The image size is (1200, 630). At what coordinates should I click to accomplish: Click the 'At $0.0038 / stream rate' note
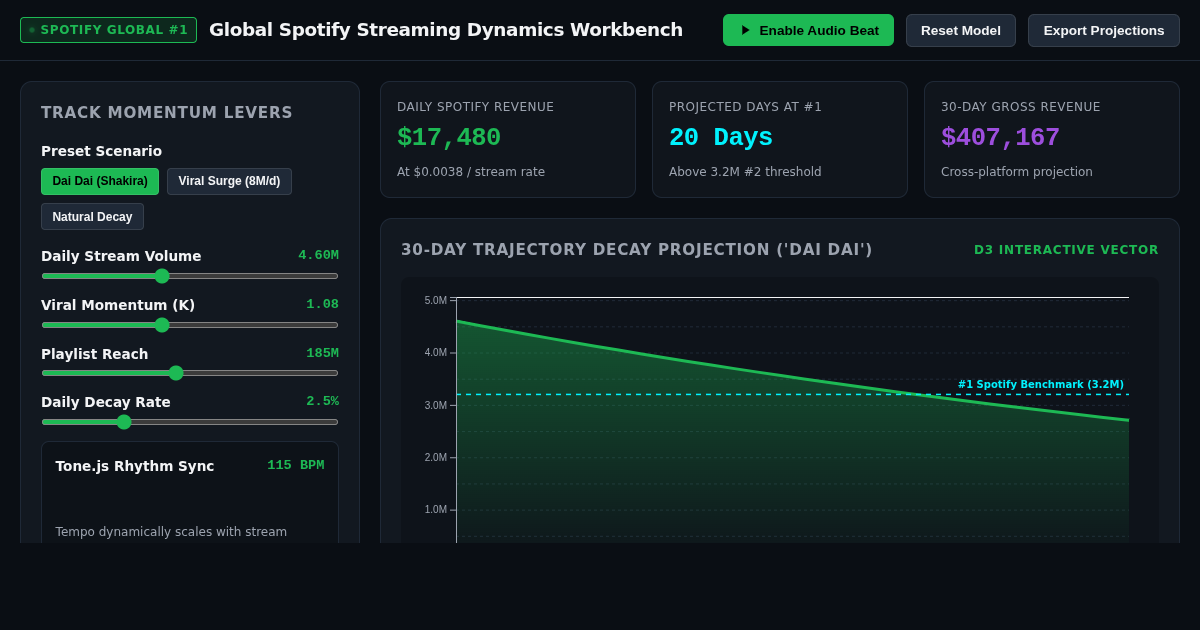tap(471, 172)
